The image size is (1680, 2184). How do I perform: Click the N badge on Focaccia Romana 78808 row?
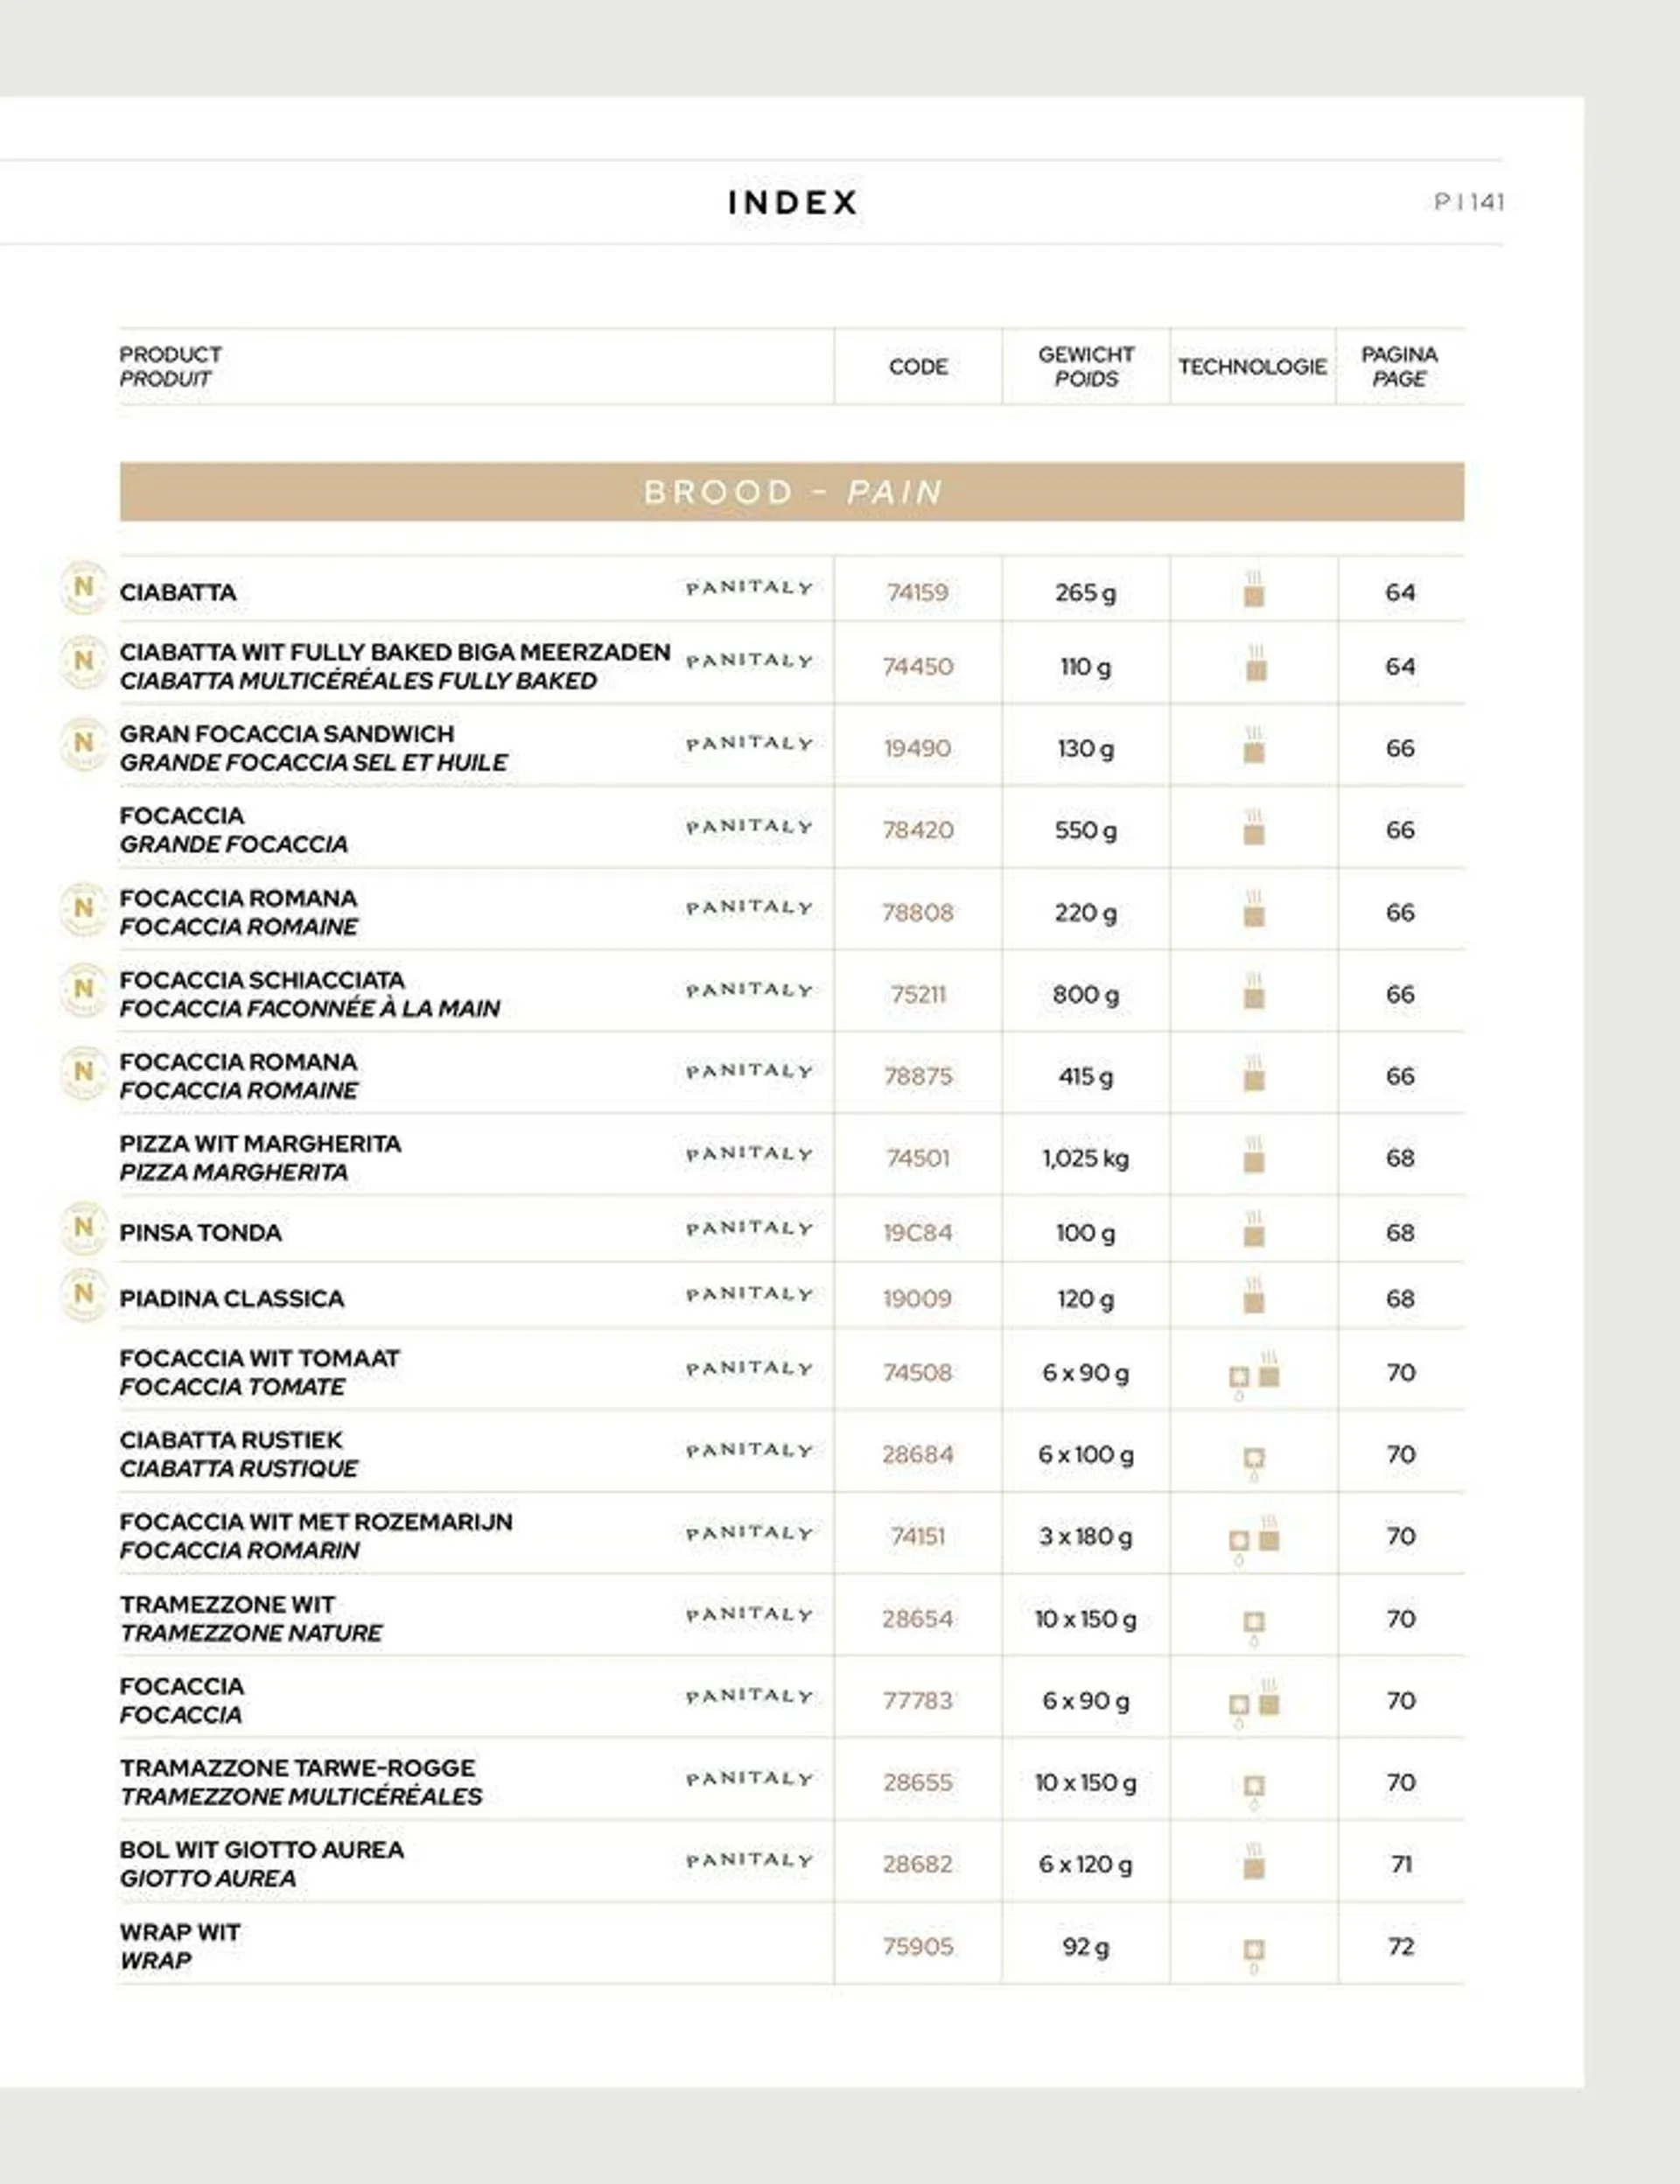pos(84,909)
